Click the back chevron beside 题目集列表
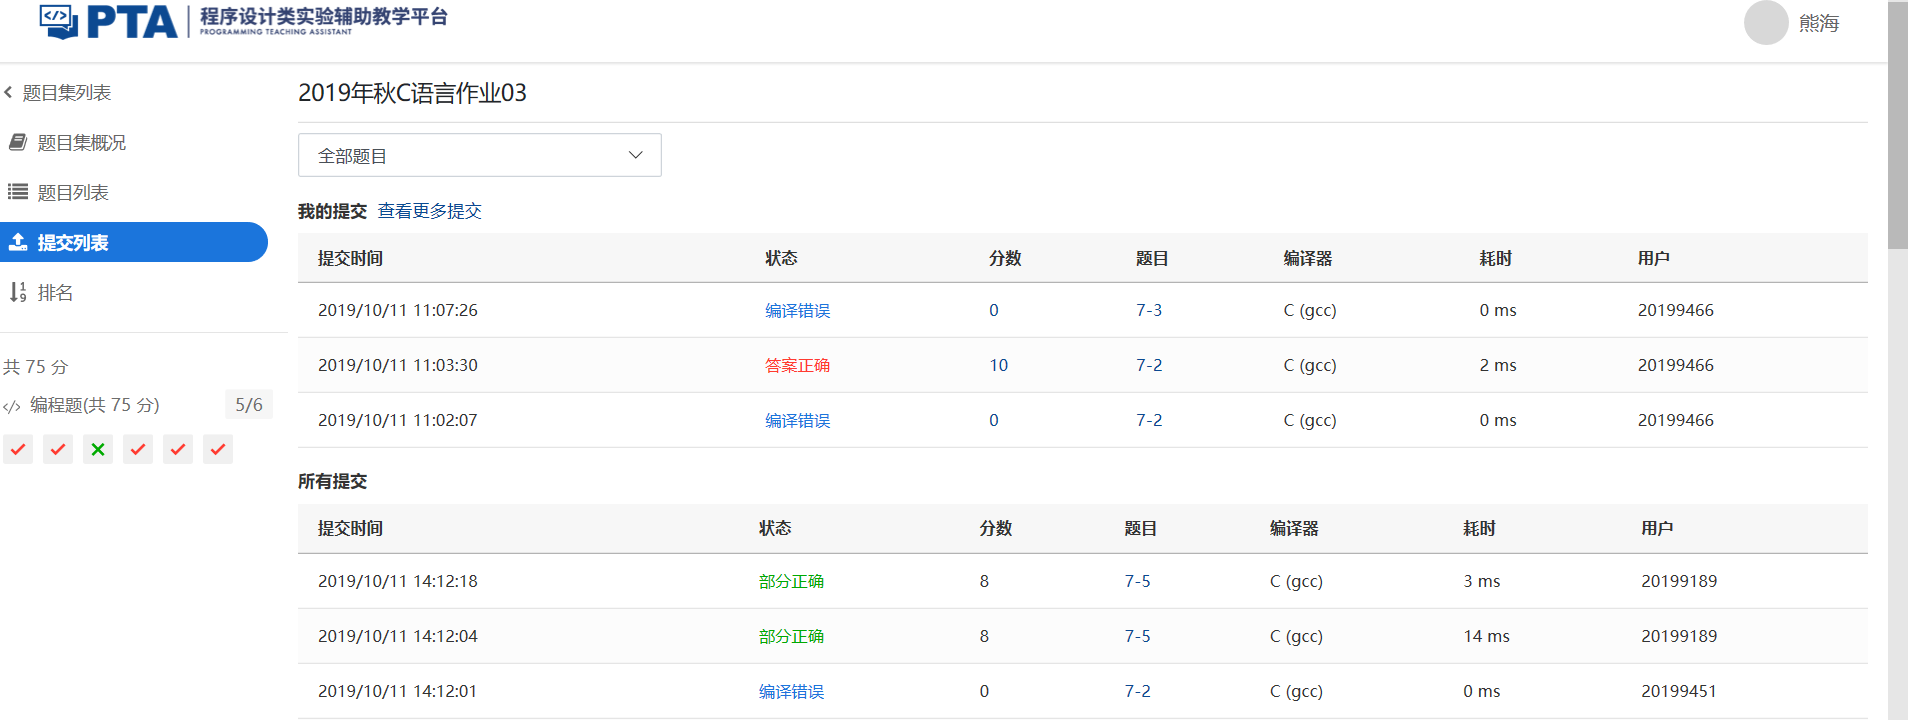This screenshot has height=720, width=1908. 8,92
